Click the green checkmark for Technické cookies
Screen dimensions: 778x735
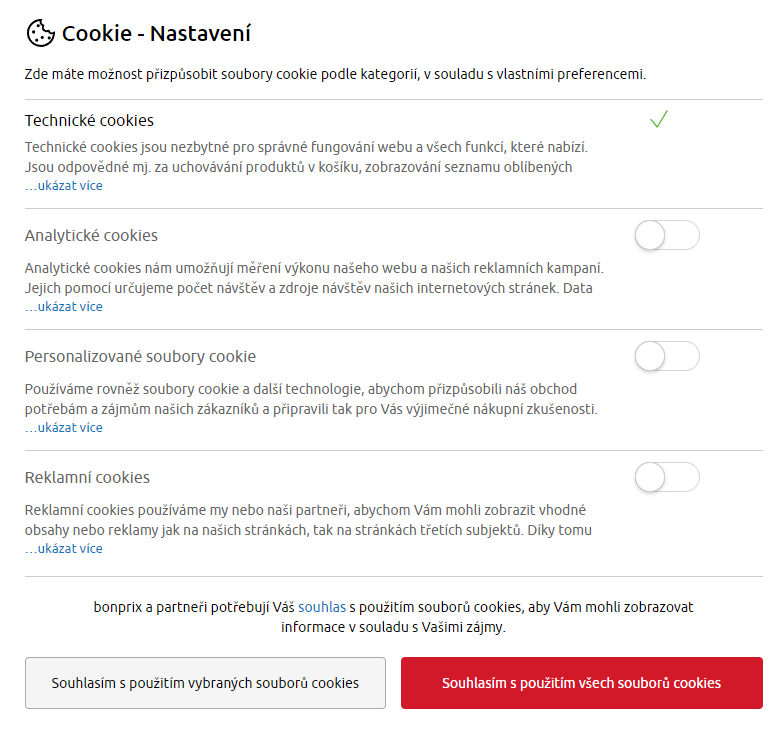[x=659, y=119]
